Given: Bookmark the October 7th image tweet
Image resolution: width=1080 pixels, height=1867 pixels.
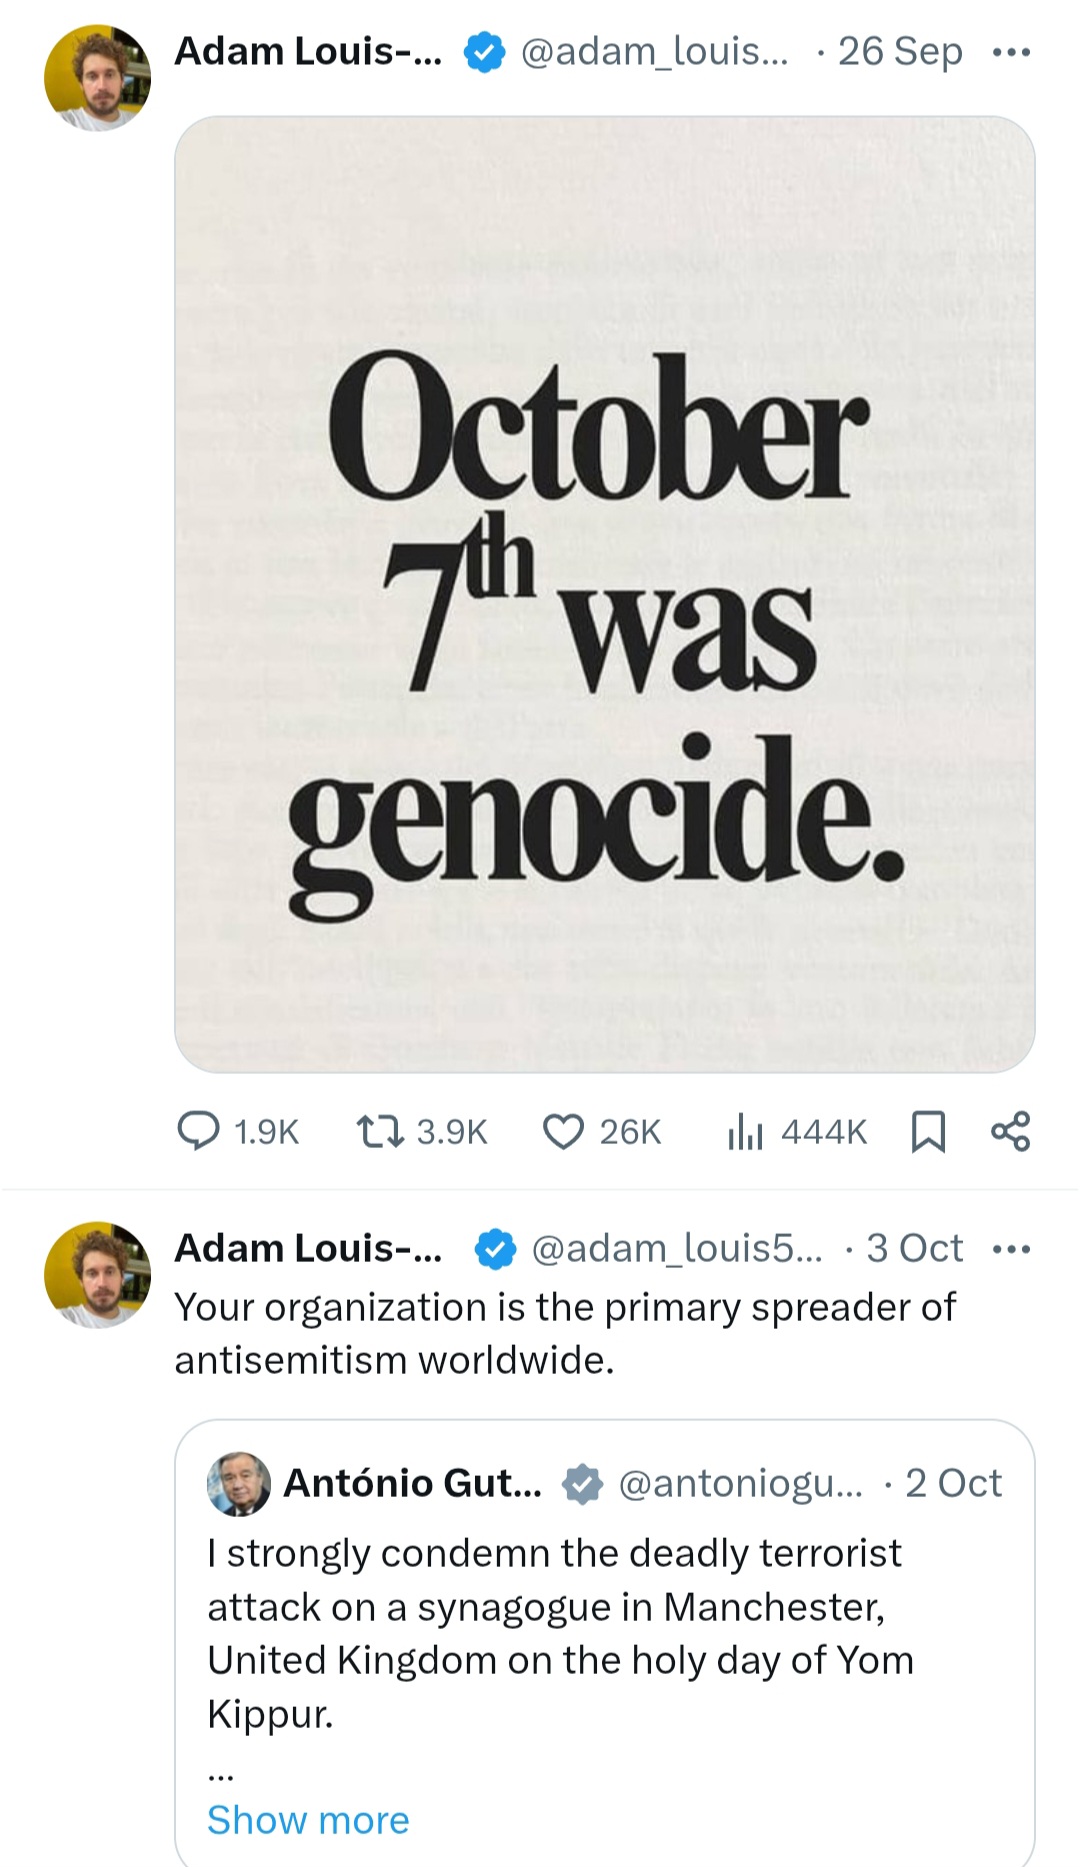Looking at the screenshot, I should click(929, 1131).
